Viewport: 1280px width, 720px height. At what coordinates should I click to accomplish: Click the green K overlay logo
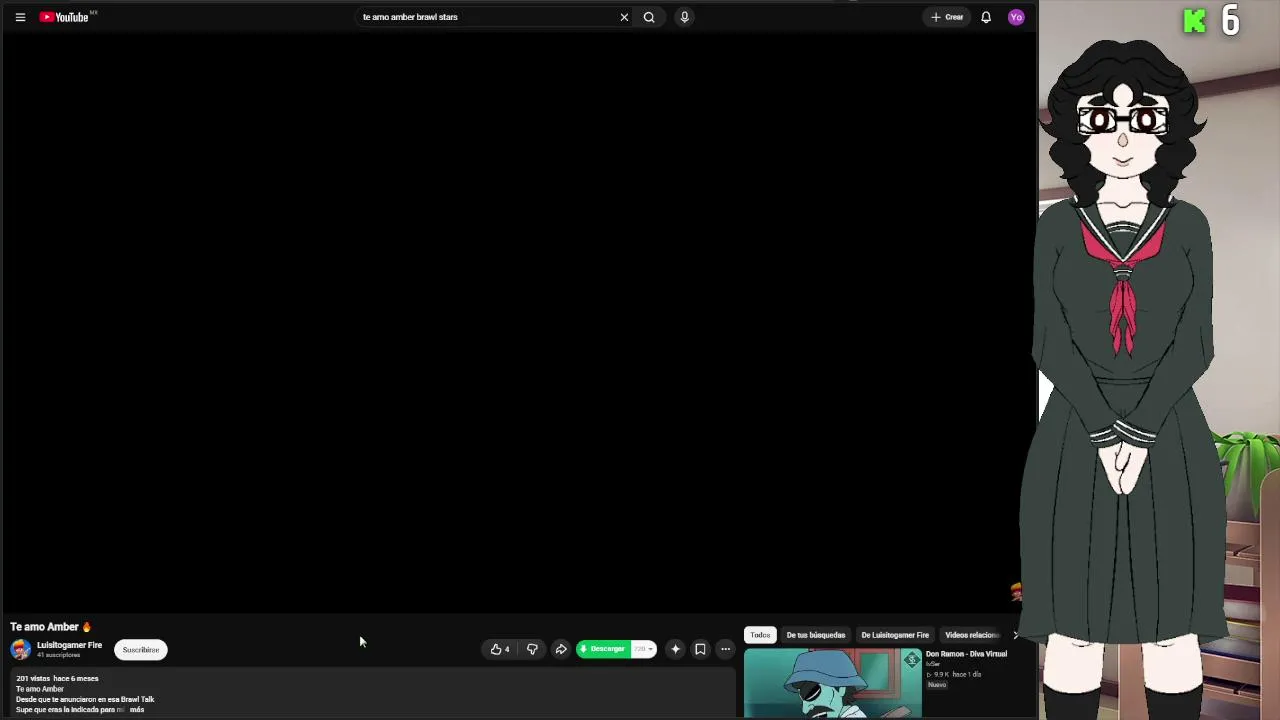click(x=1195, y=22)
